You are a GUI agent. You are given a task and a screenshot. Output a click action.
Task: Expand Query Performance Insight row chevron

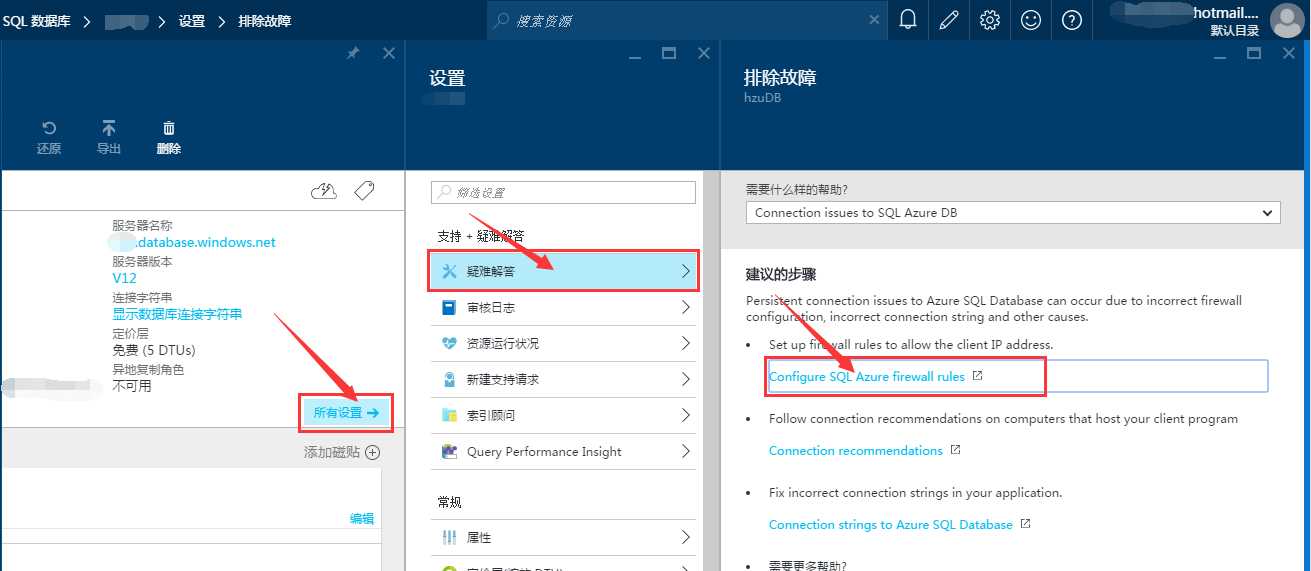(x=685, y=452)
